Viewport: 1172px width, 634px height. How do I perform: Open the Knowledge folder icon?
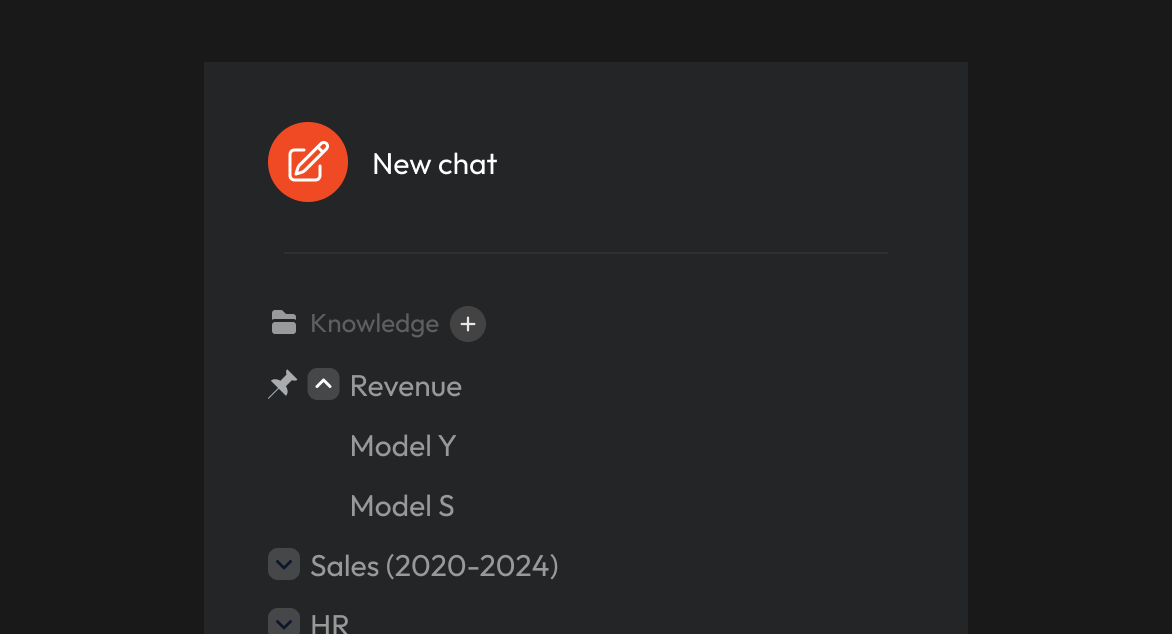tap(284, 323)
